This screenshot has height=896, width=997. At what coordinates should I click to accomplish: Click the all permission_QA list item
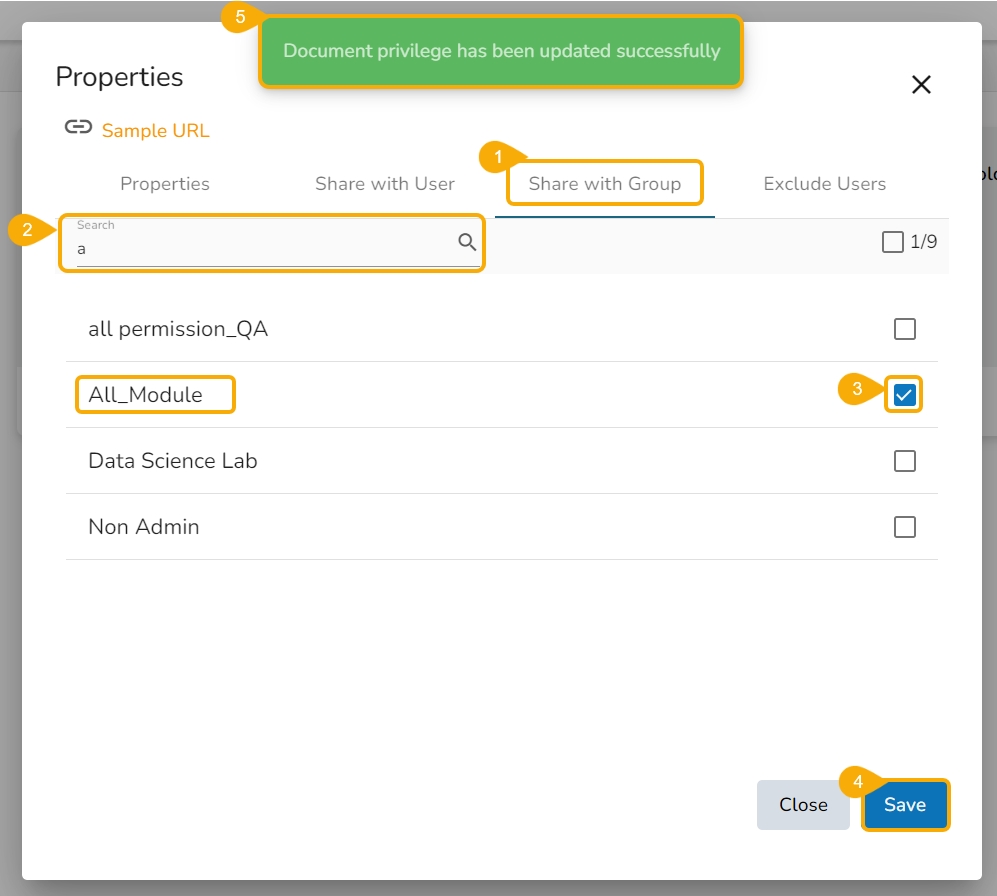coord(178,329)
